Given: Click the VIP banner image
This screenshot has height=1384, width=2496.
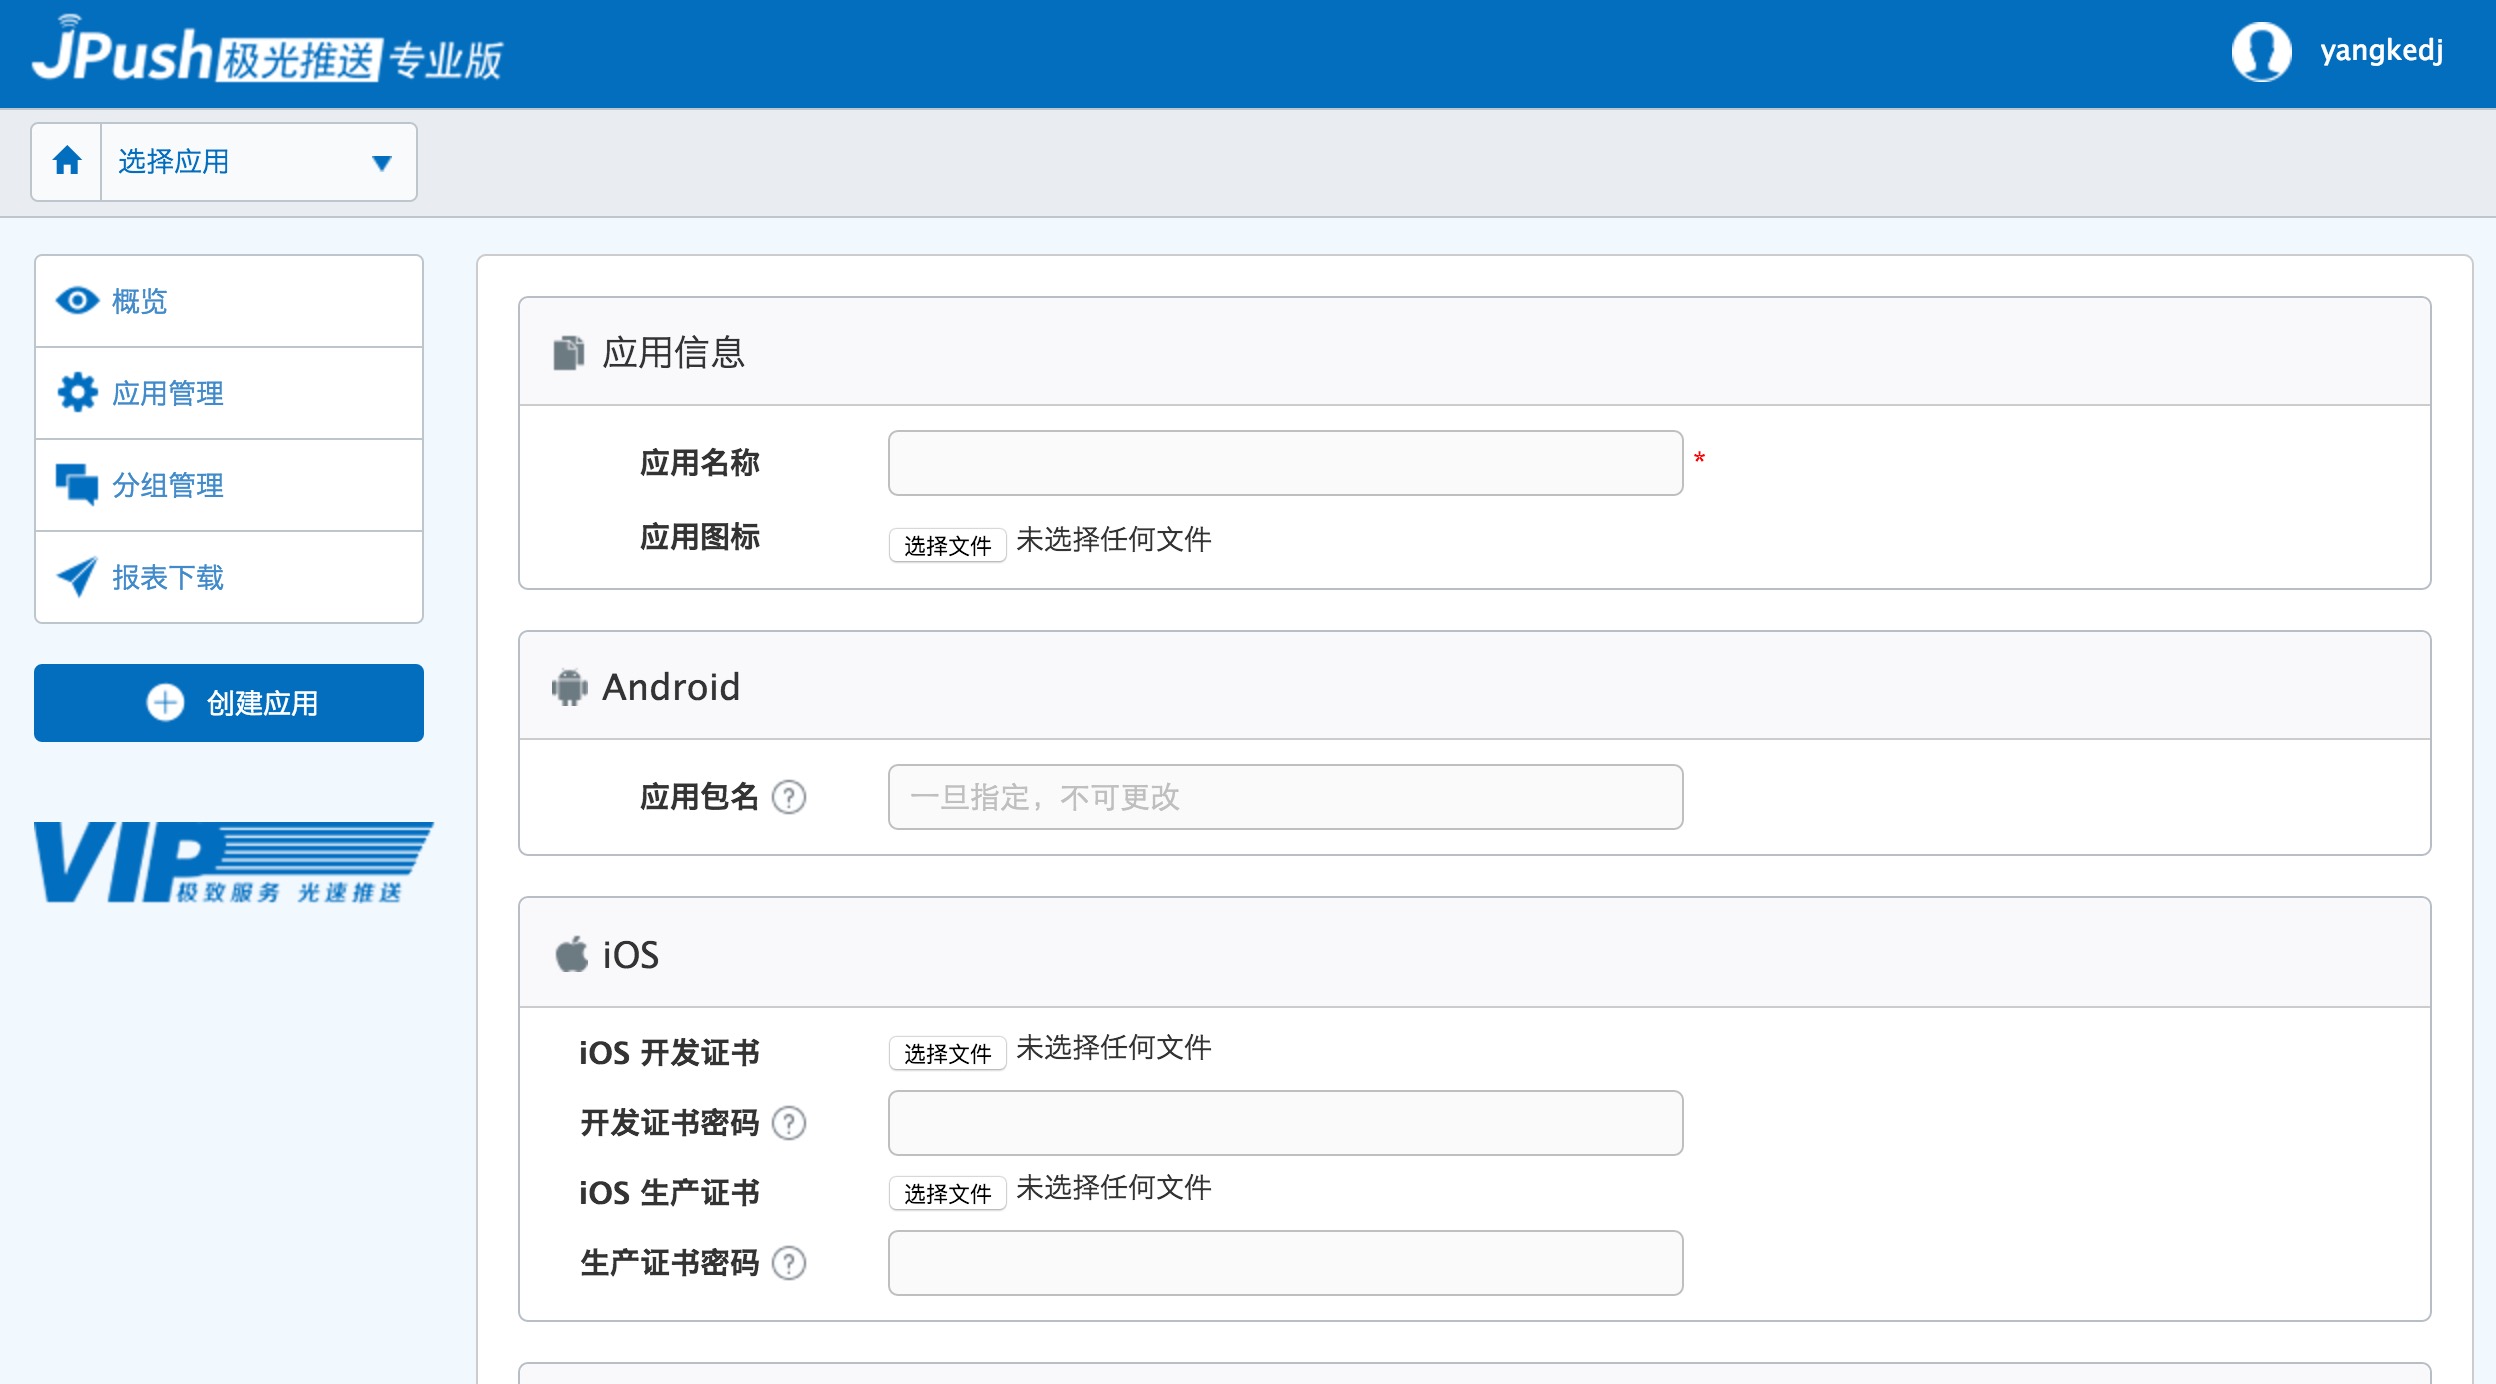Looking at the screenshot, I should click(x=233, y=862).
